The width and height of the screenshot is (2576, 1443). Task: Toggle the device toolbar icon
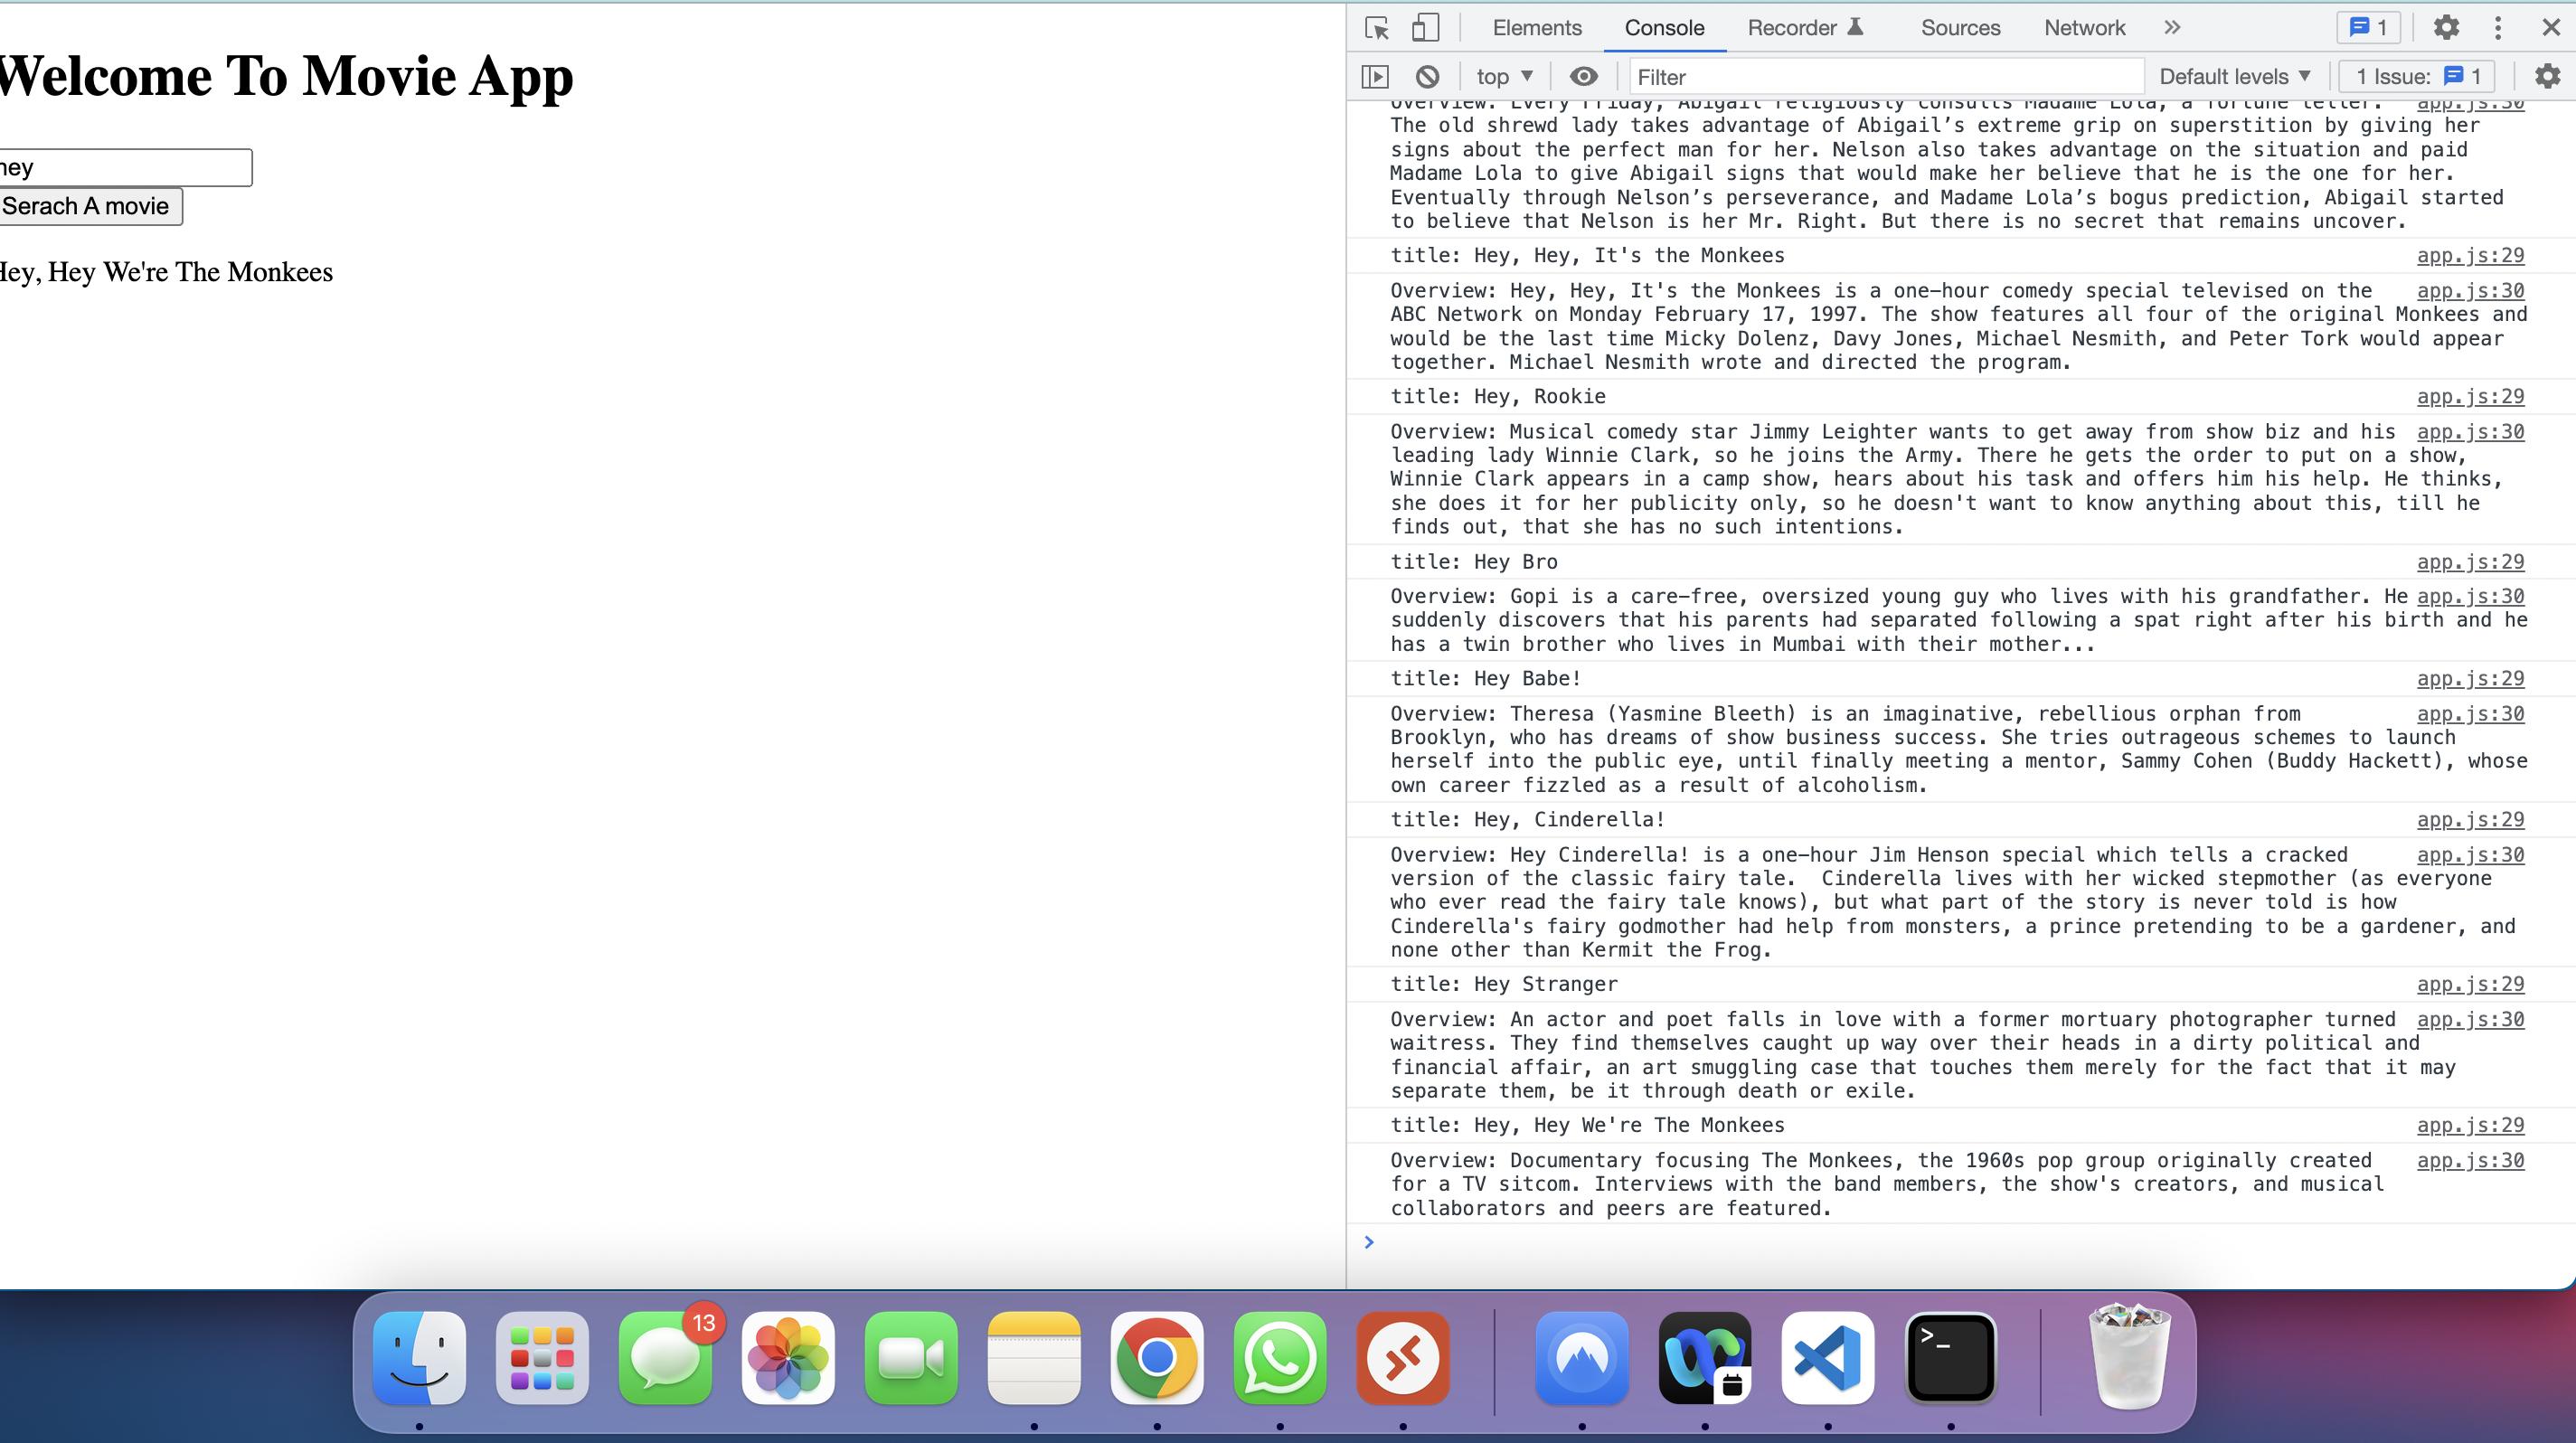pyautogui.click(x=1425, y=28)
